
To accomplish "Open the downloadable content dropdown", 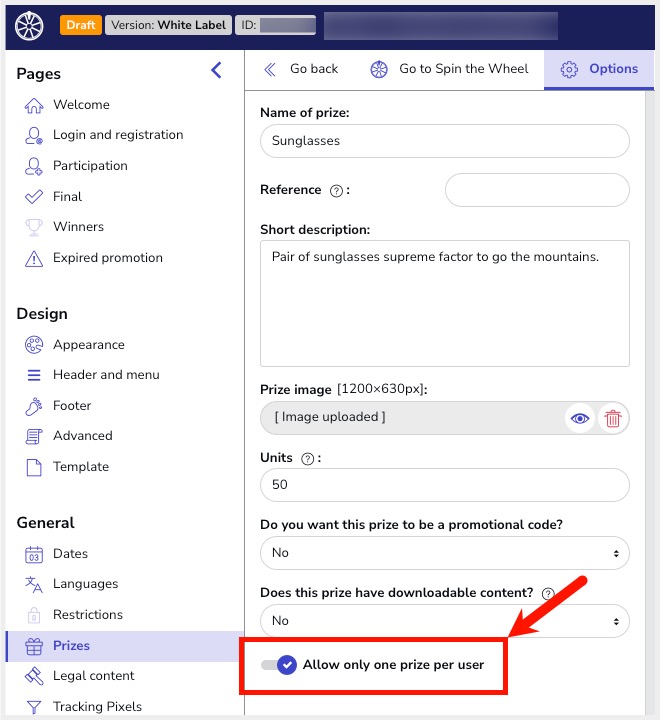I will point(444,620).
